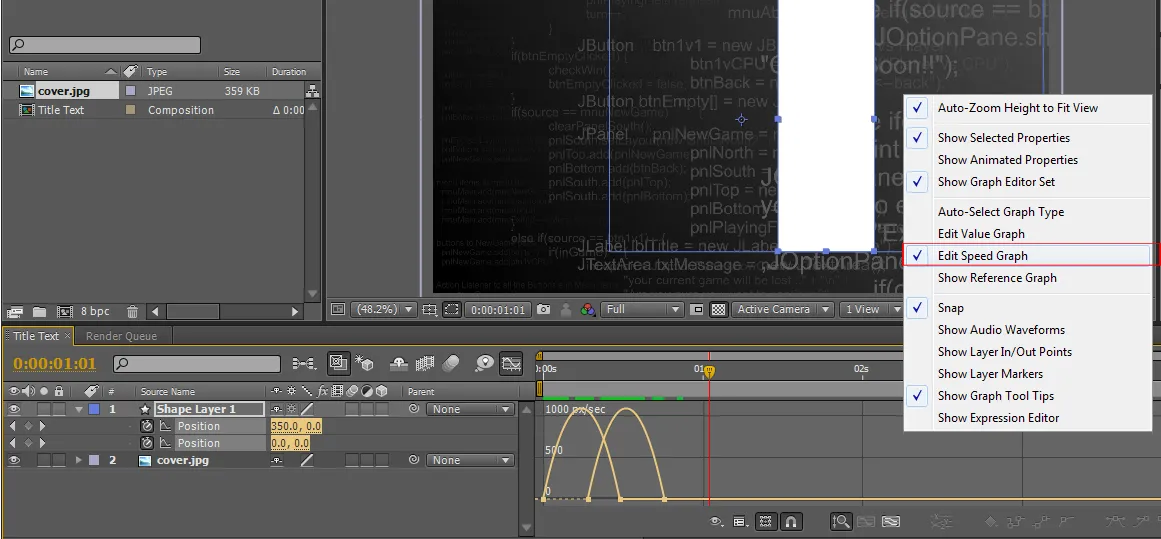Toggle Draft 3D icon in timeline
This screenshot has height=539, width=1161.
(x=364, y=363)
